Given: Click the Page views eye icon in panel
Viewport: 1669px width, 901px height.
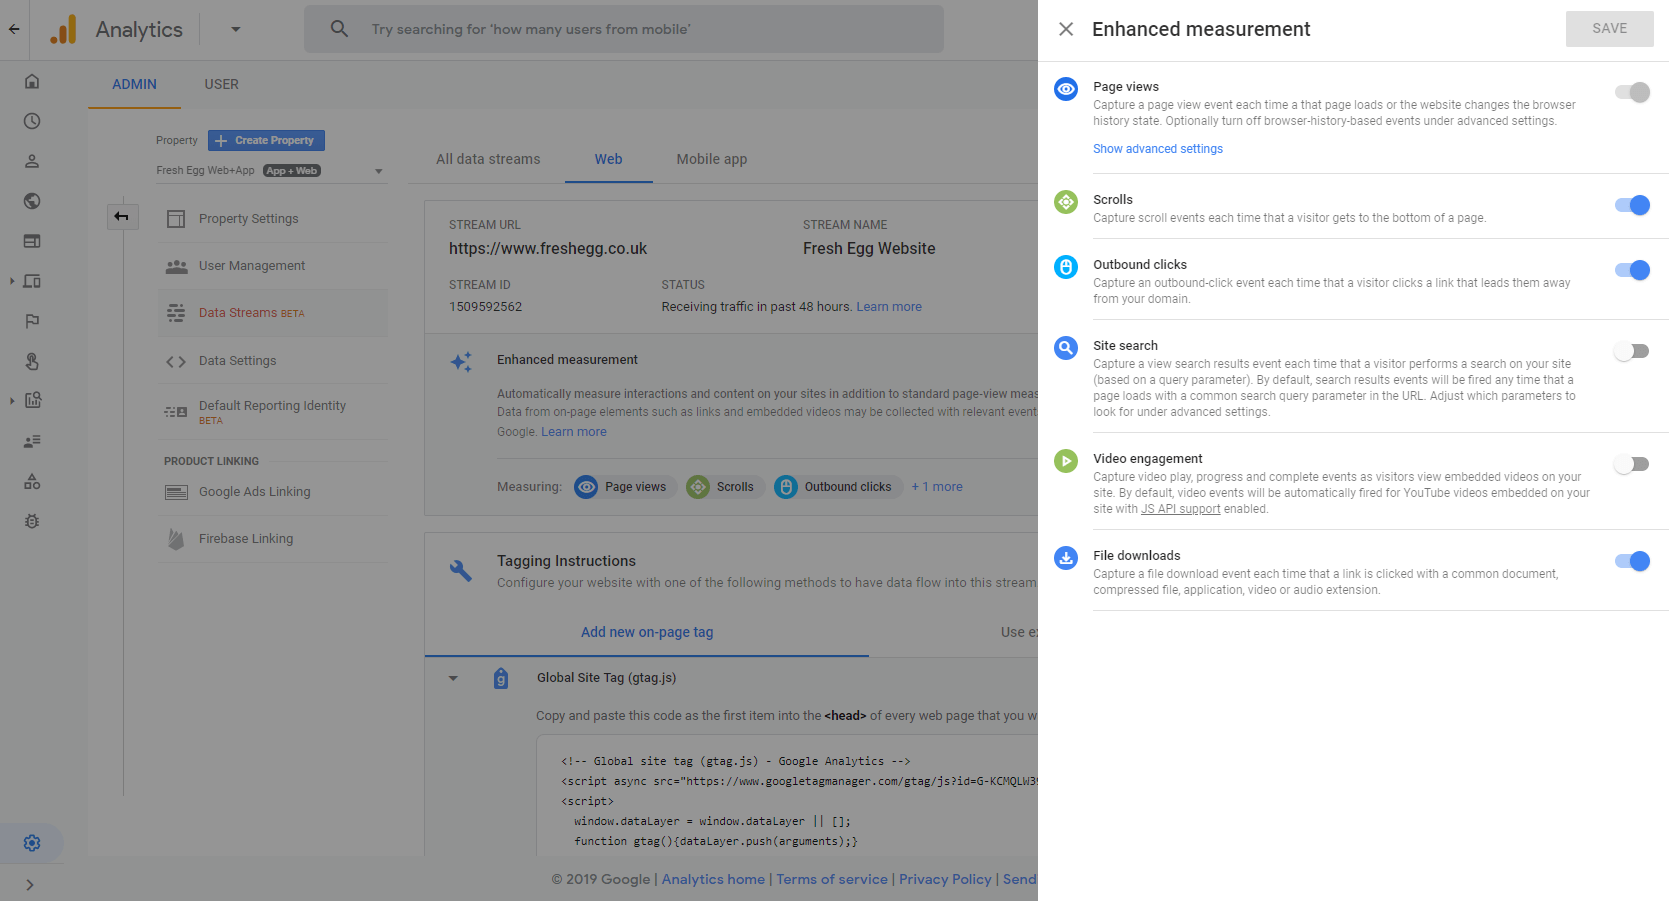Looking at the screenshot, I should 1066,89.
